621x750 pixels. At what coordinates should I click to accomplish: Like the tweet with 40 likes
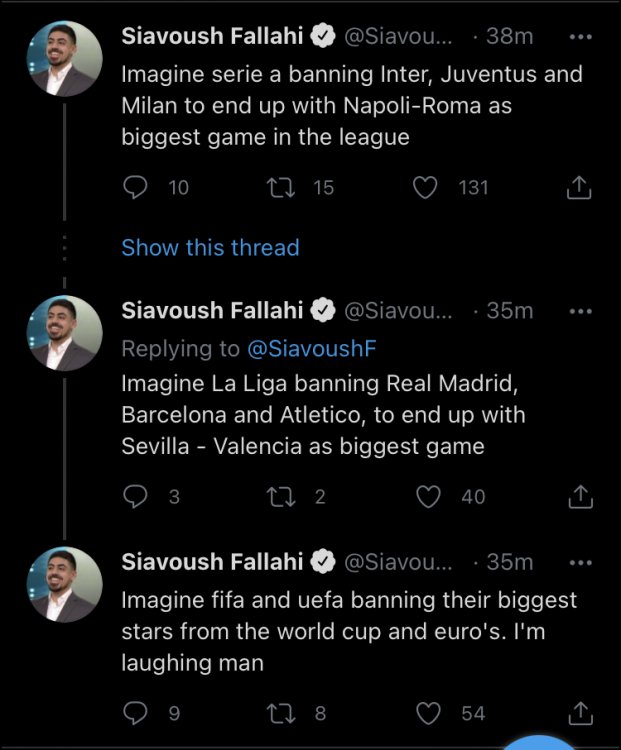click(x=428, y=496)
